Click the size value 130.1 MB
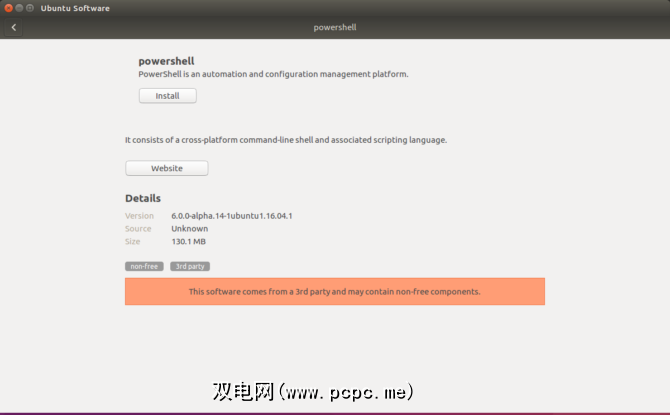Viewport: 670px width, 415px height. point(188,241)
